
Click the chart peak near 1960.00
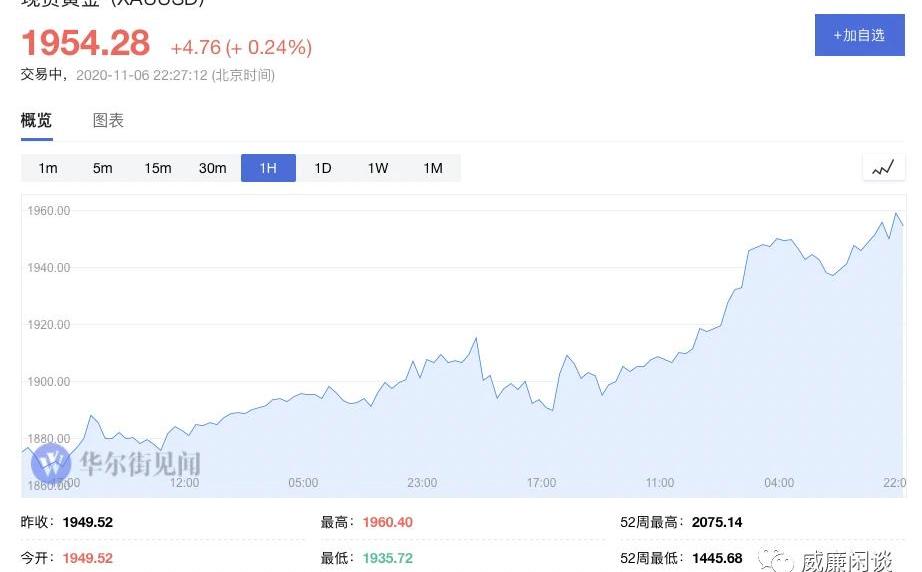tap(896, 213)
